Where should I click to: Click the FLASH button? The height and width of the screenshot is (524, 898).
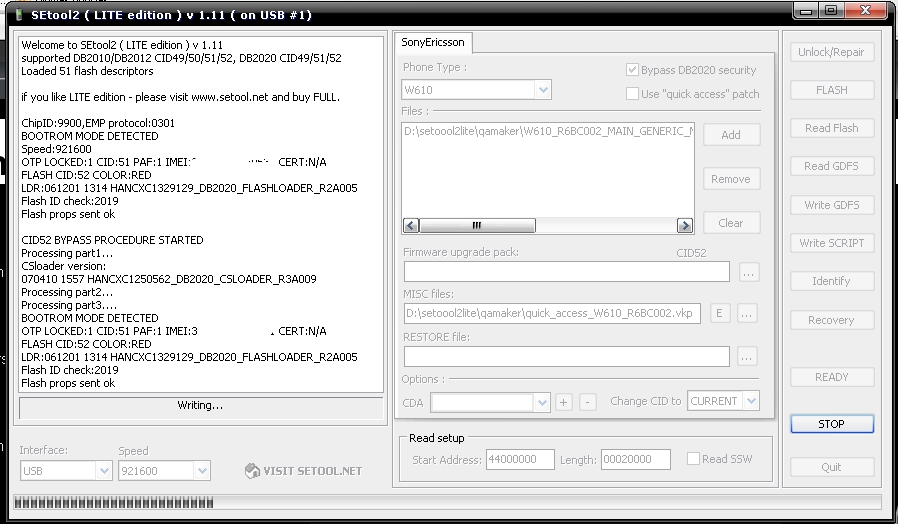(x=832, y=90)
